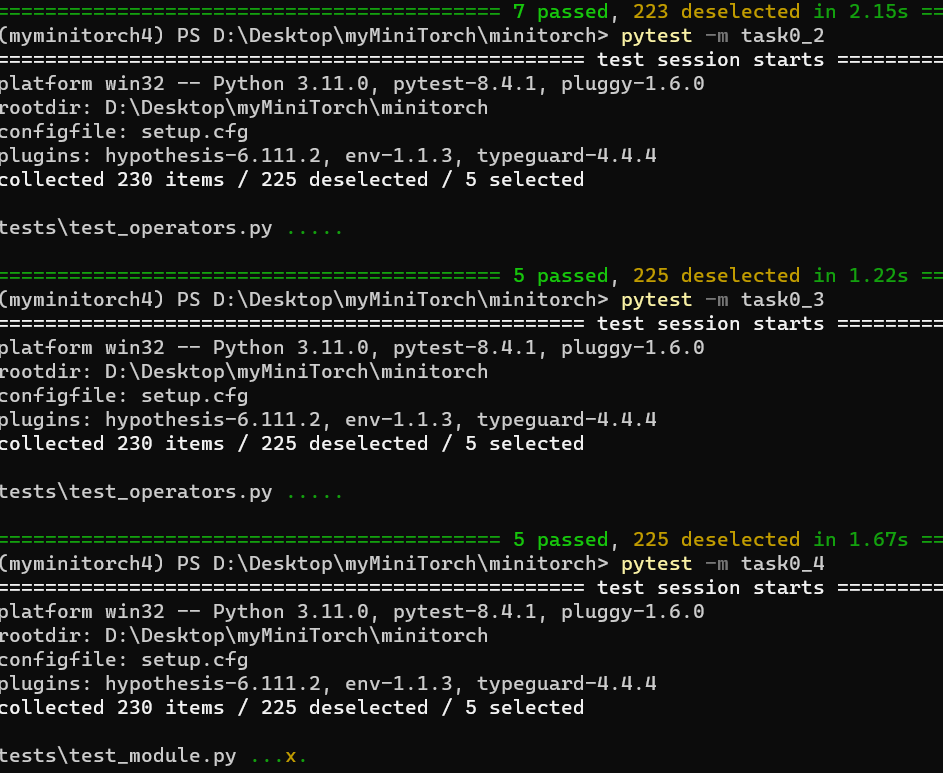Click the '225 deselected in 1.67s' summary text
Viewport: 943px width, 773px height.
(x=770, y=540)
